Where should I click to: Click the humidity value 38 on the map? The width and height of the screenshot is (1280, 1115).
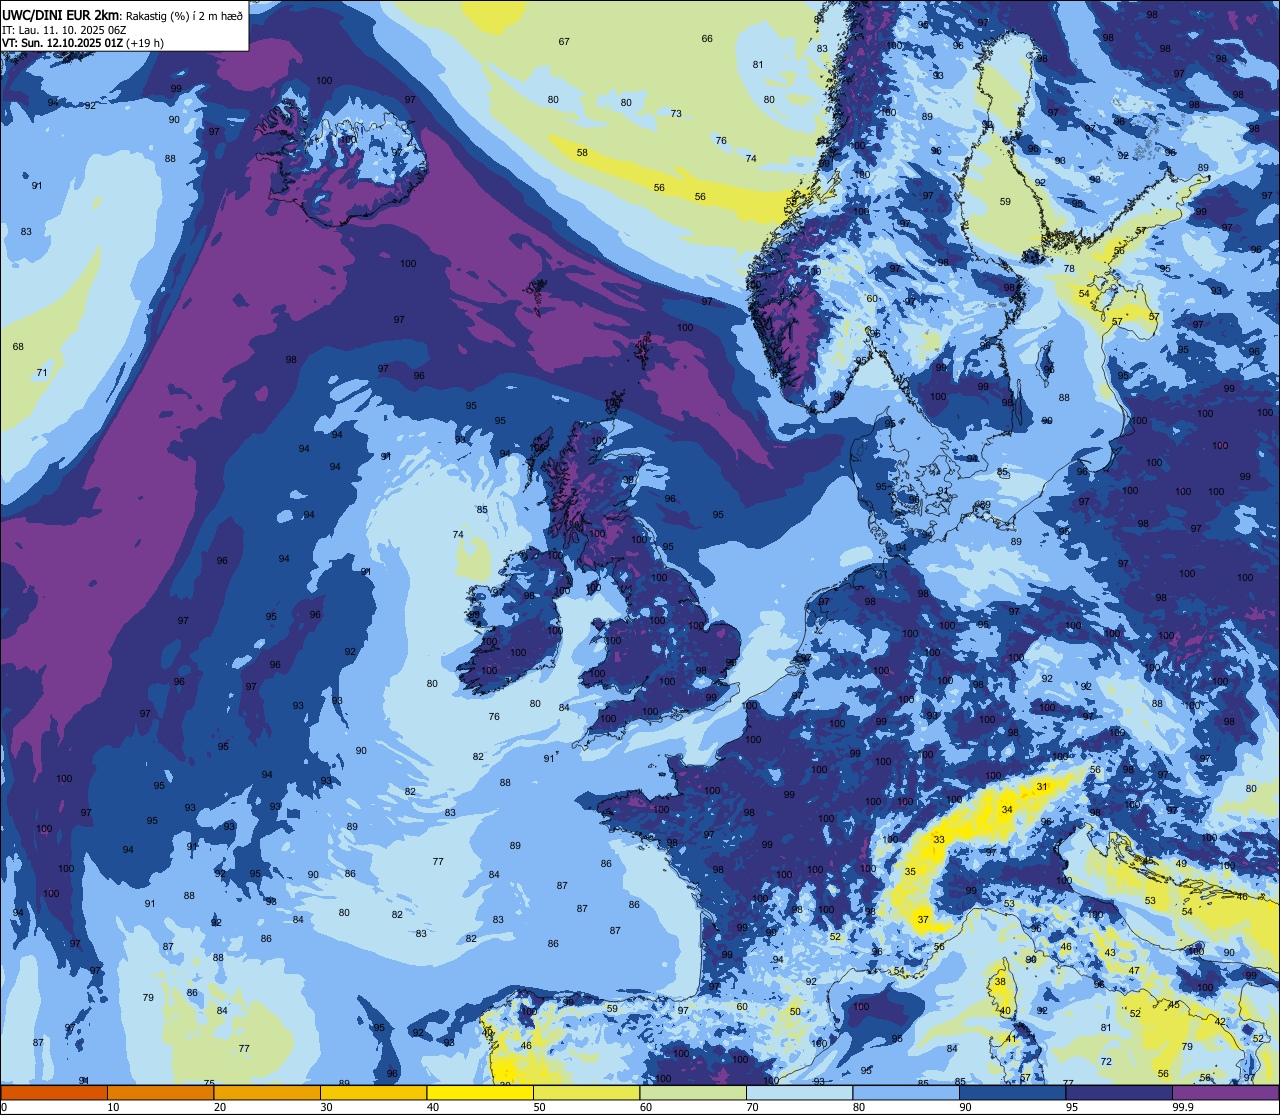pos(1000,982)
